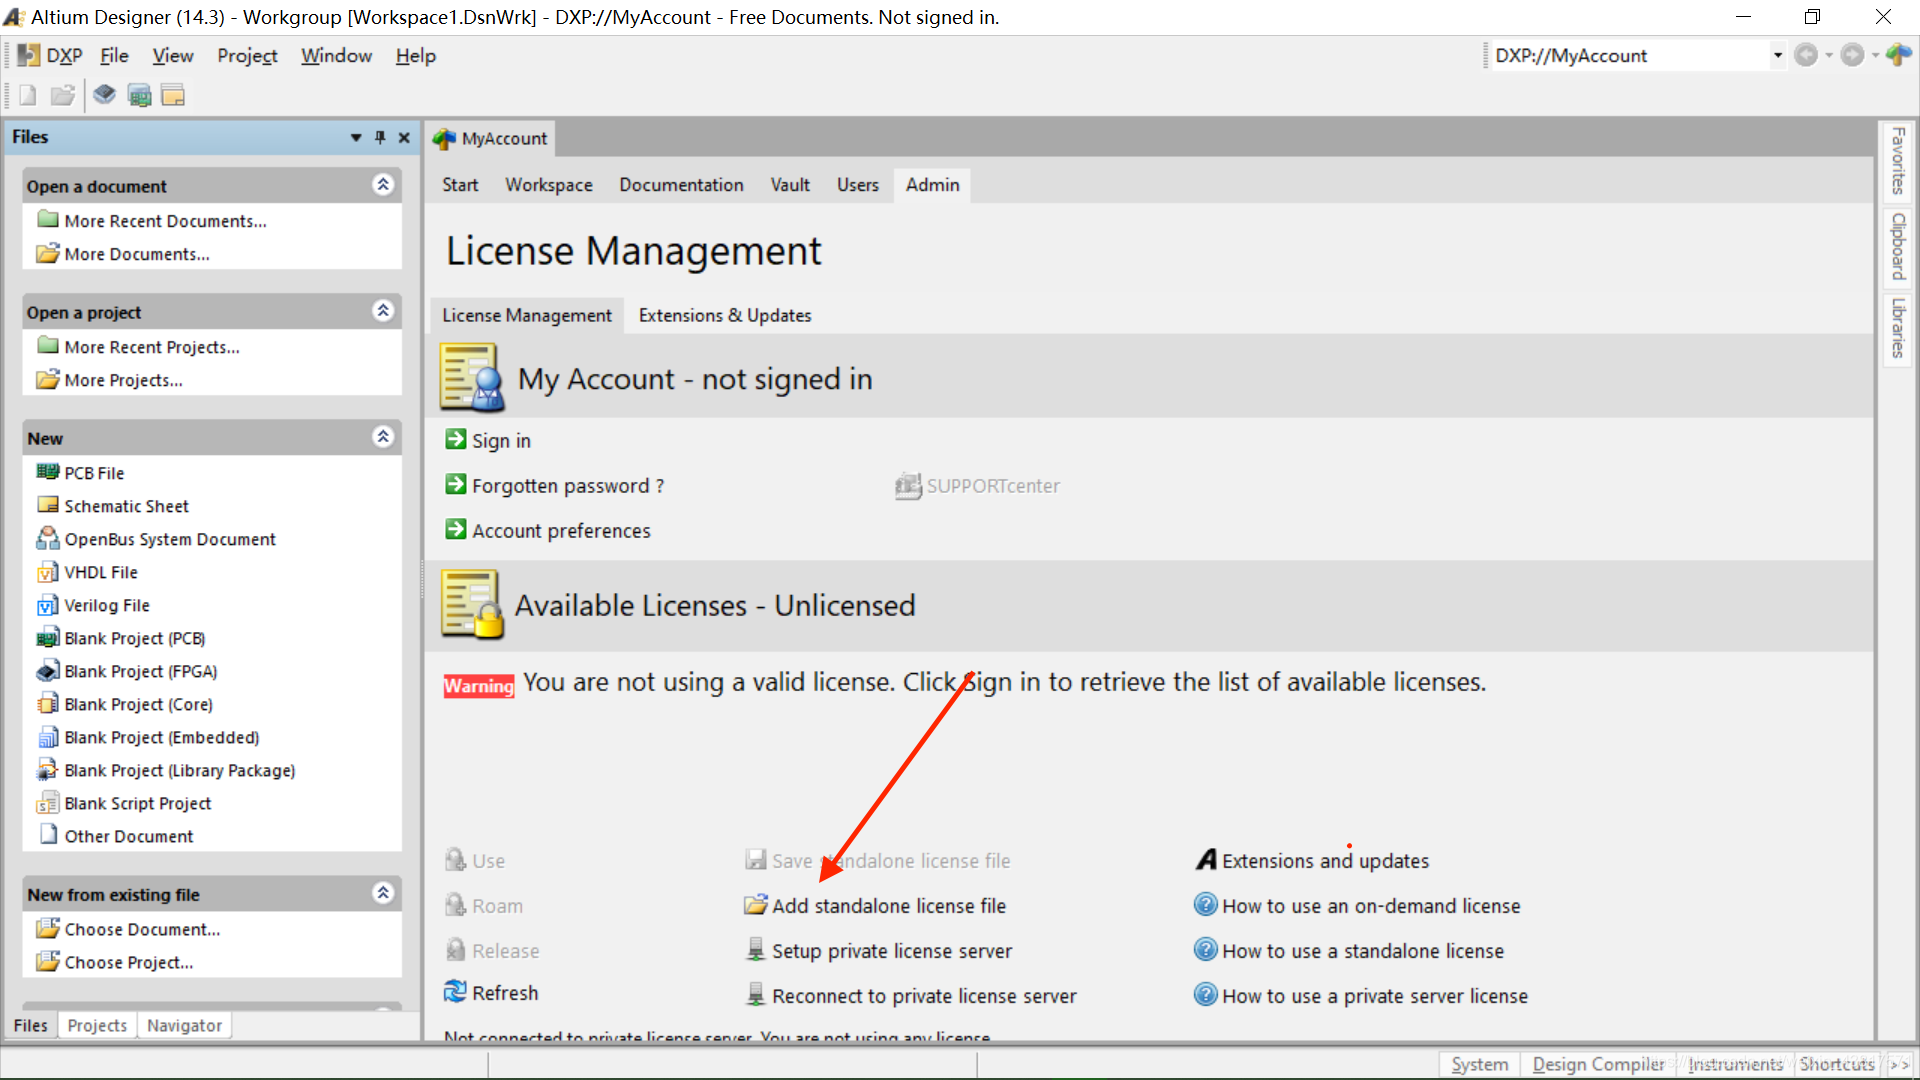Open the View menu

173,56
